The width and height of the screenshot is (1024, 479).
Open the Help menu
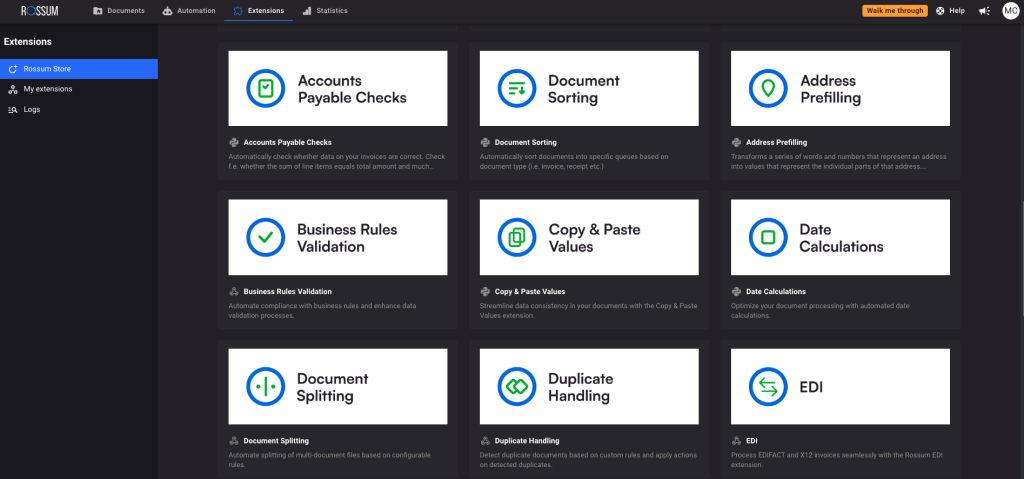[950, 10]
